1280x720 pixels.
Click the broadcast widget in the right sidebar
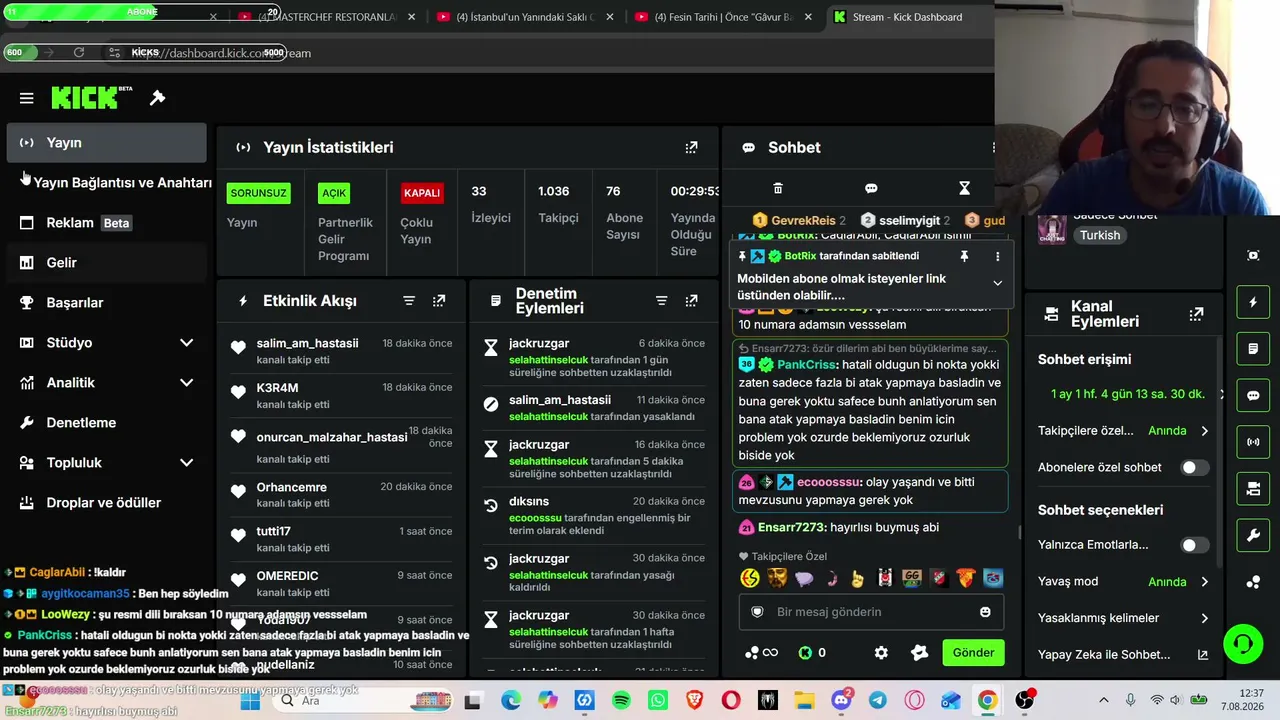tap(1253, 441)
